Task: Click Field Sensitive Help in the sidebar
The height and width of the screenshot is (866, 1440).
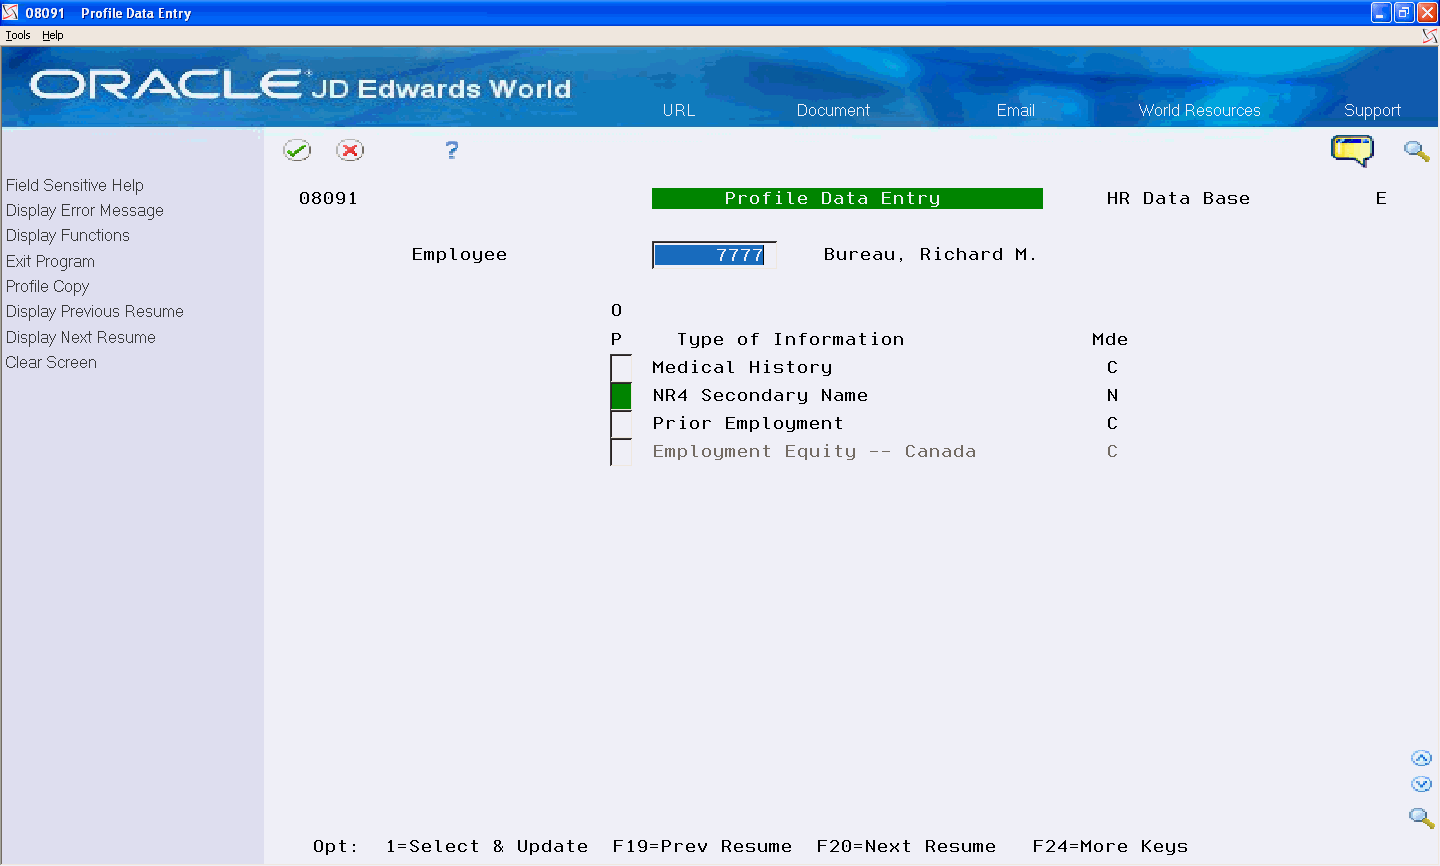Action: pyautogui.click(x=74, y=185)
